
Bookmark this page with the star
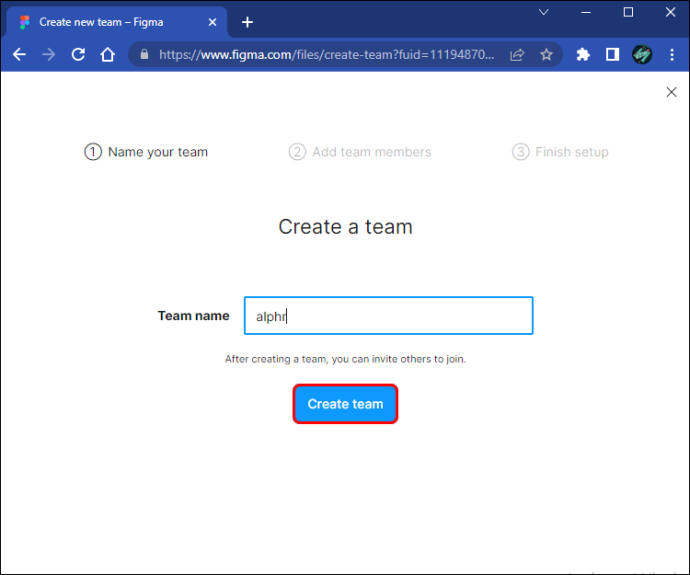(x=547, y=55)
